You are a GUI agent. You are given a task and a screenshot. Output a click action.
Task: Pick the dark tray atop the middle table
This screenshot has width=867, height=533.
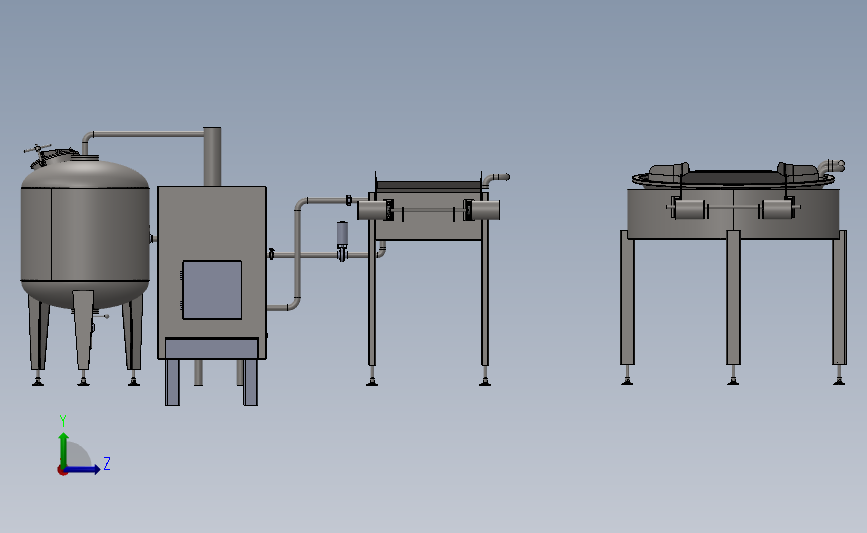(429, 185)
